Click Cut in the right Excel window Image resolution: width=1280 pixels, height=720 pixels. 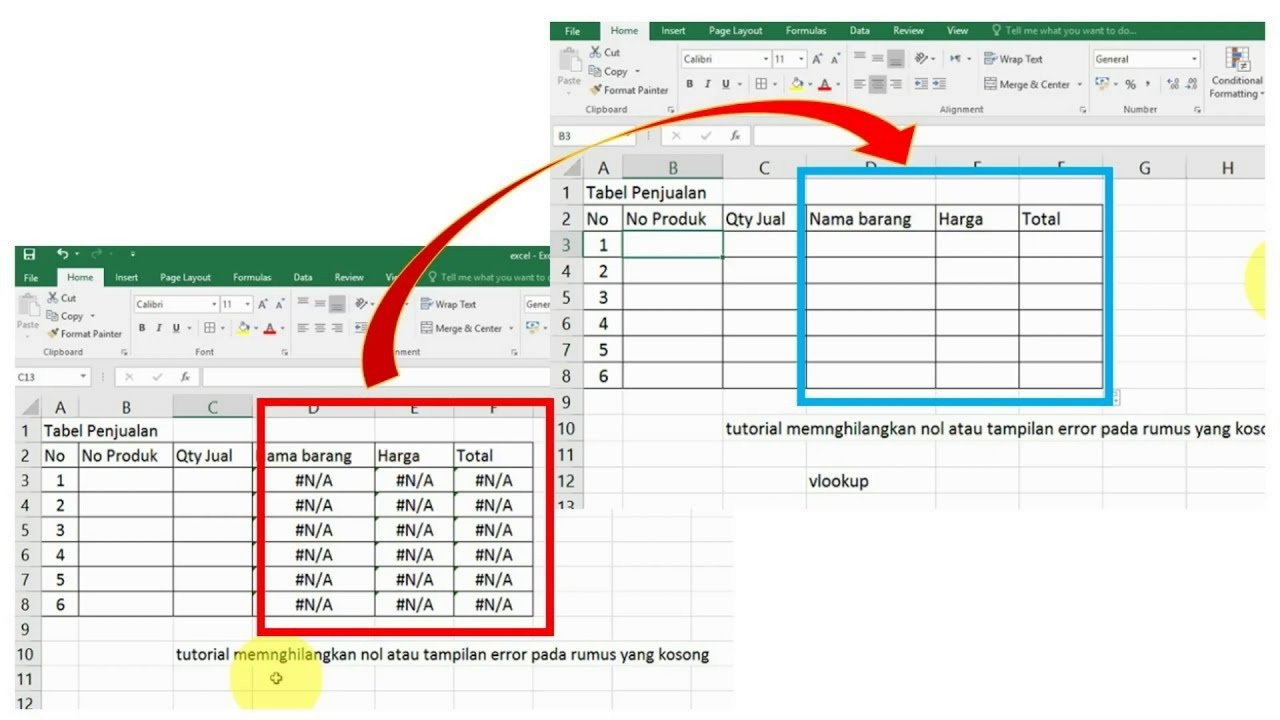pos(604,52)
